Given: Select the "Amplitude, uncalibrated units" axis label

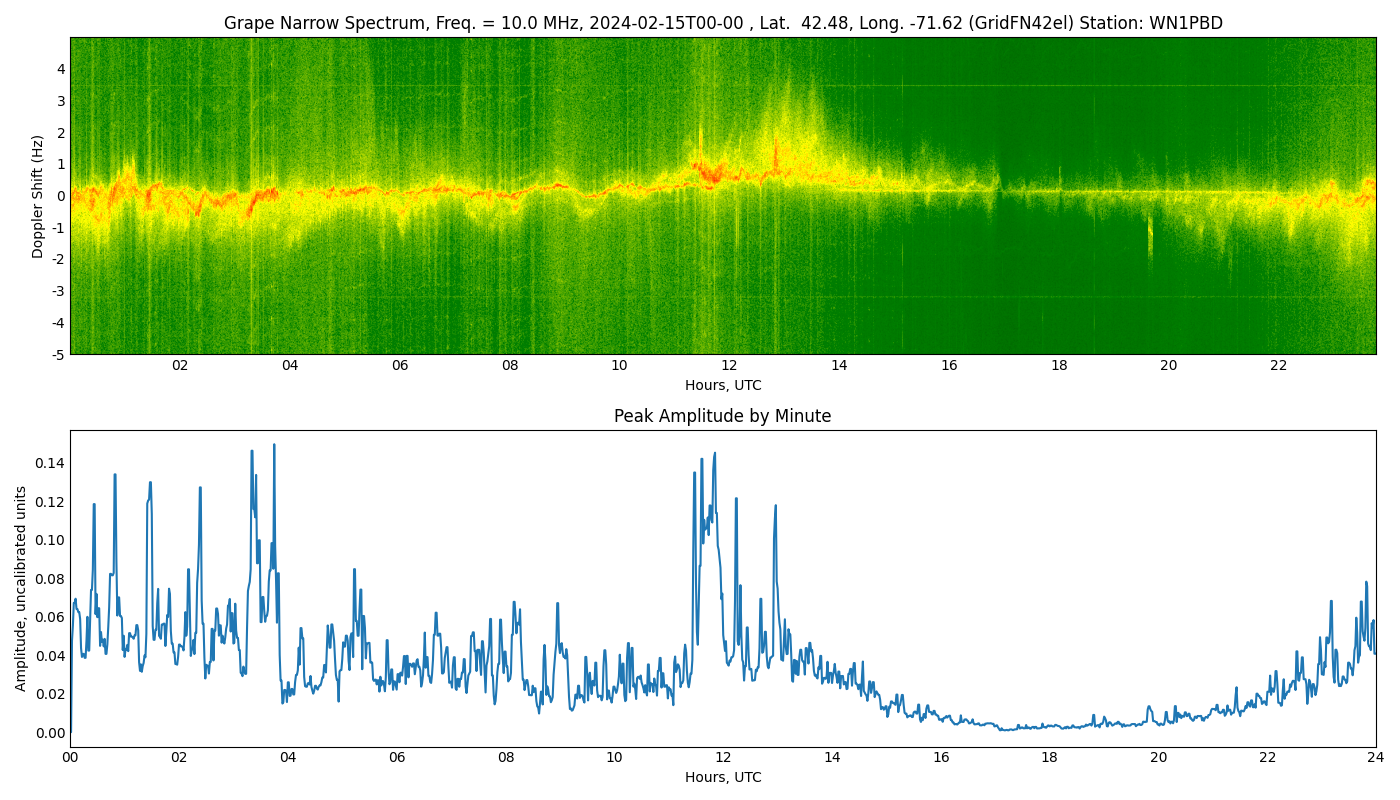Looking at the screenshot, I should pos(21,588).
